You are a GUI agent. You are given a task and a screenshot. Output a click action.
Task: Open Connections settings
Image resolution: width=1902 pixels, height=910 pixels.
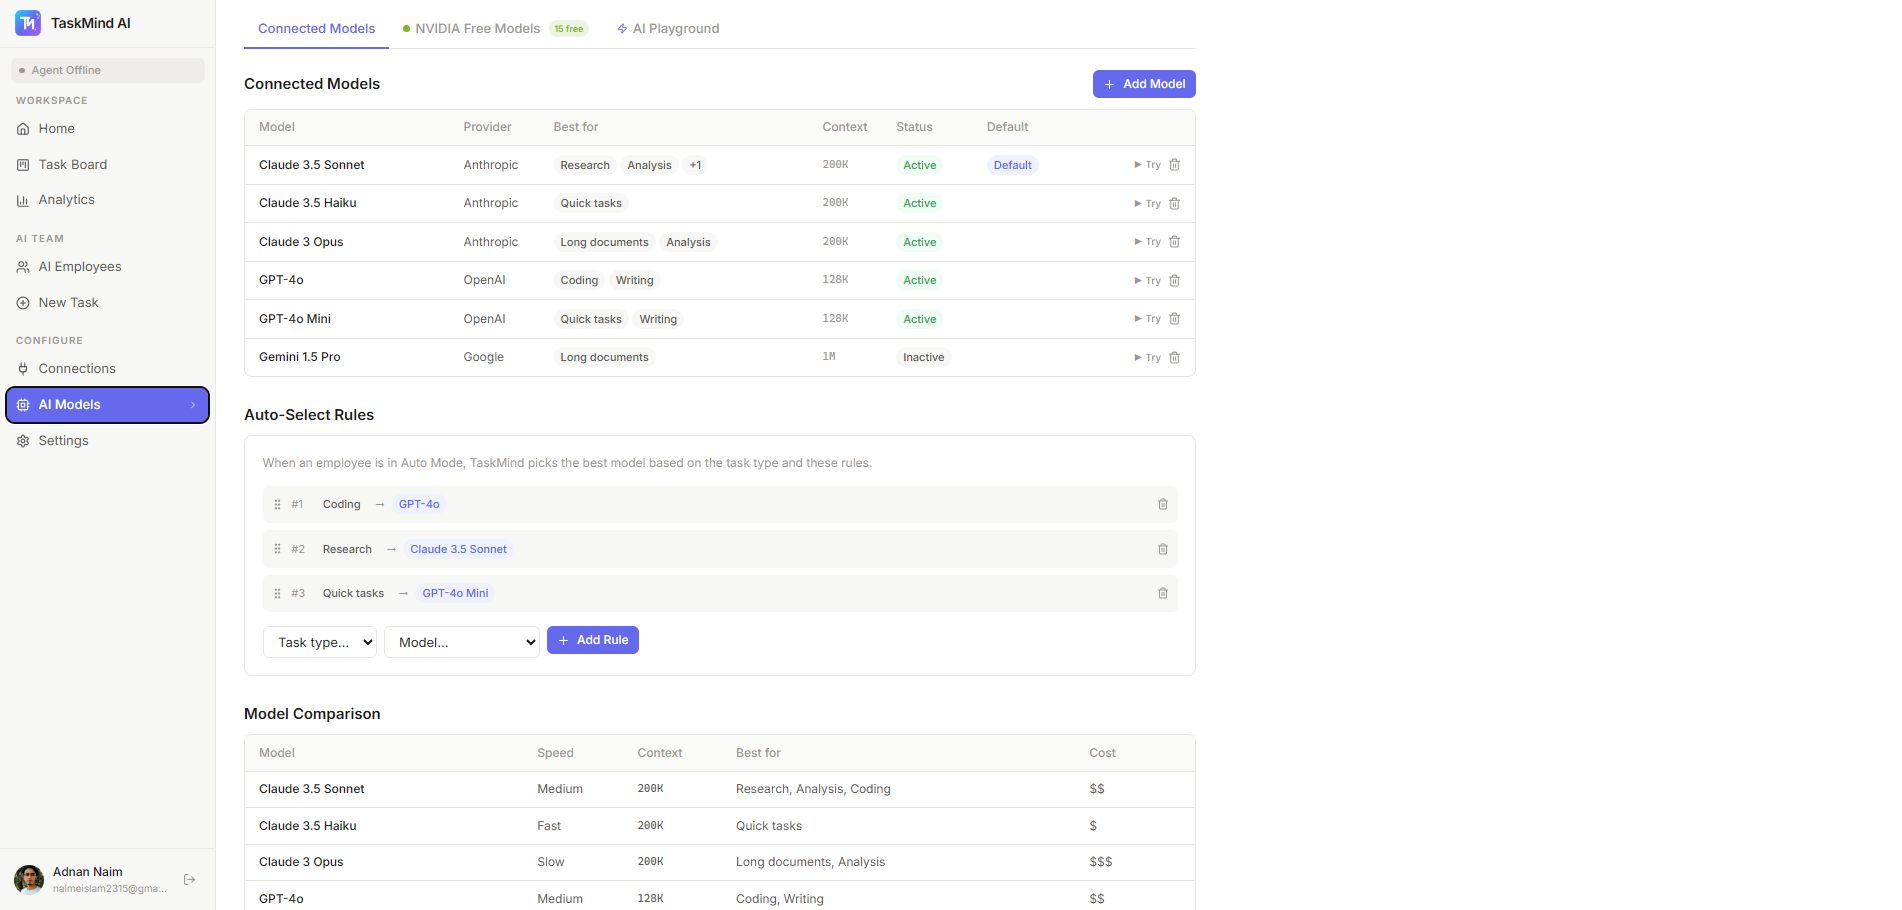click(107, 369)
